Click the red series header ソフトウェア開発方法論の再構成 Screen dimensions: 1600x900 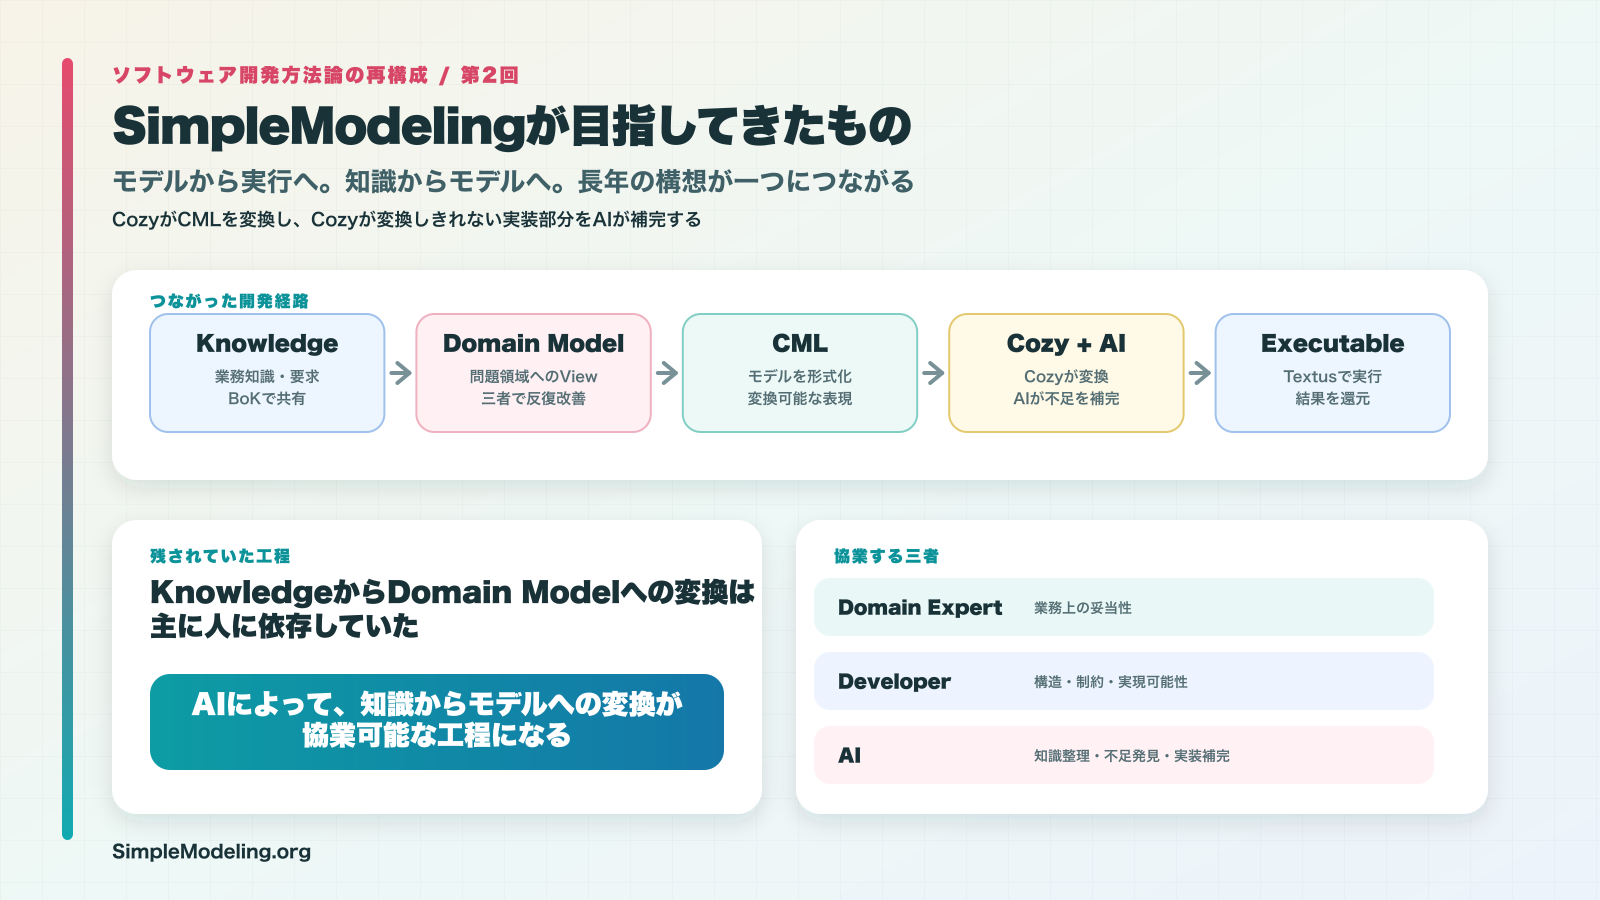pyautogui.click(x=270, y=75)
